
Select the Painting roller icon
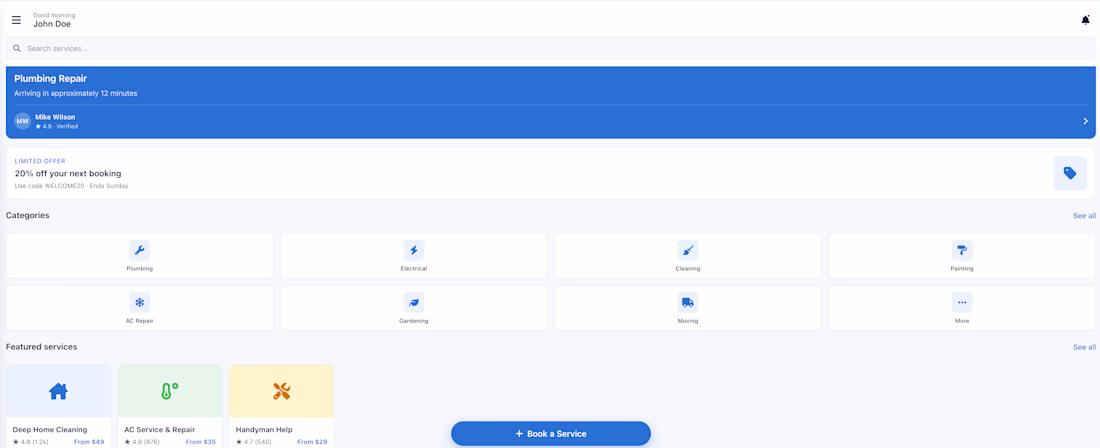point(962,250)
